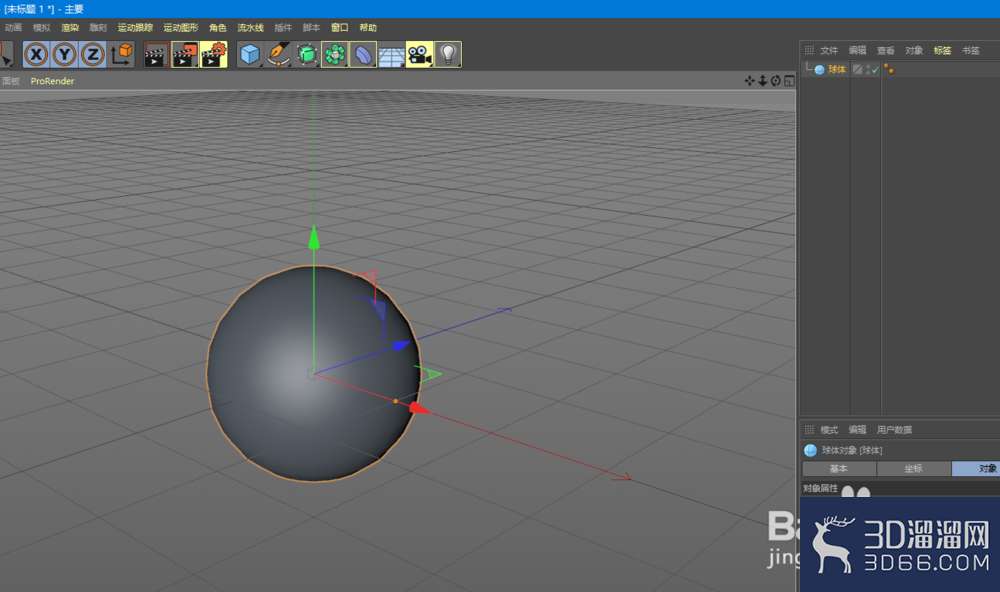Render to Picture Viewer clapperboard icon
This screenshot has width=1000, height=592.
(x=185, y=55)
